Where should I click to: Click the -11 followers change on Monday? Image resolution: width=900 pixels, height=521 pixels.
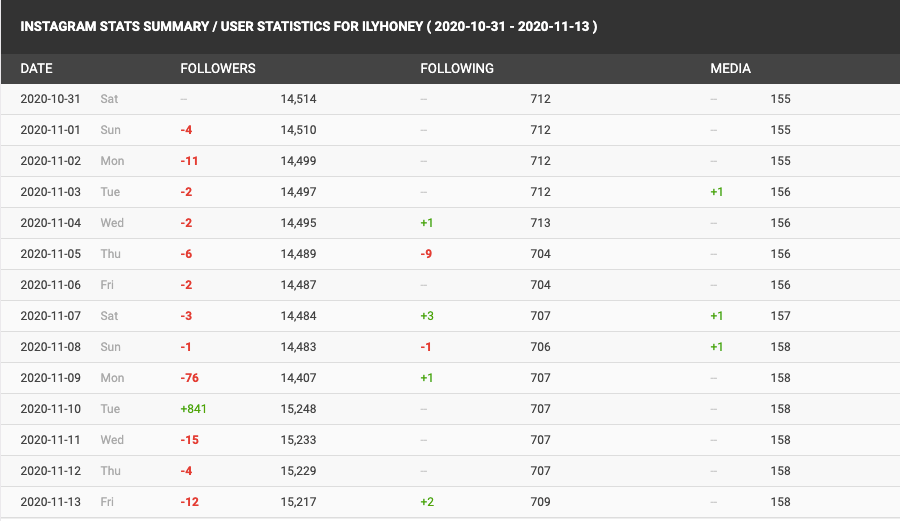[x=190, y=161]
